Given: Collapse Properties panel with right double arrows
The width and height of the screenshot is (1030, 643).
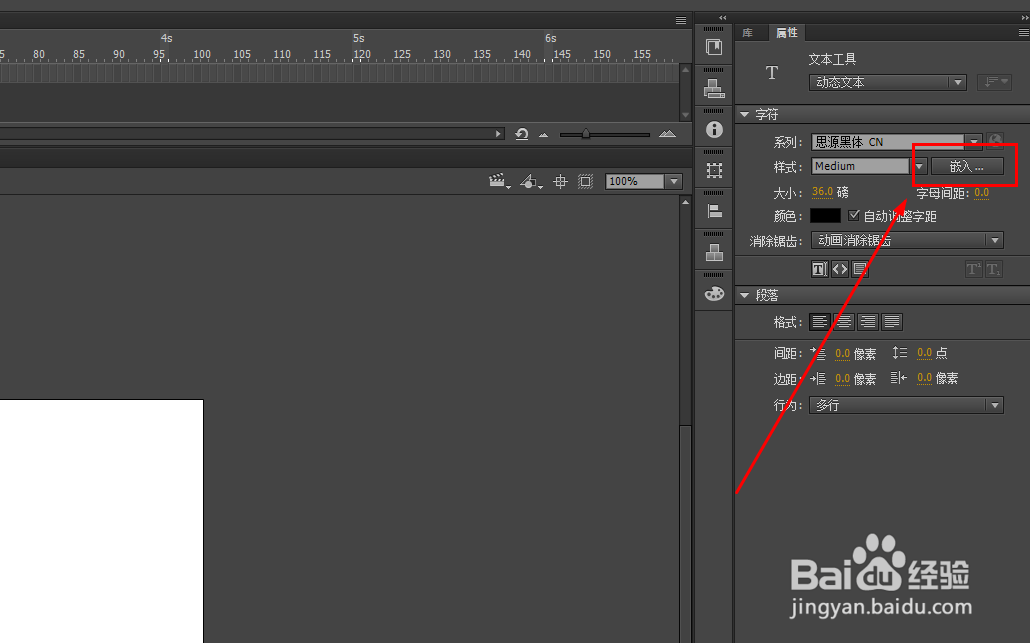Looking at the screenshot, I should pyautogui.click(x=1025, y=18).
